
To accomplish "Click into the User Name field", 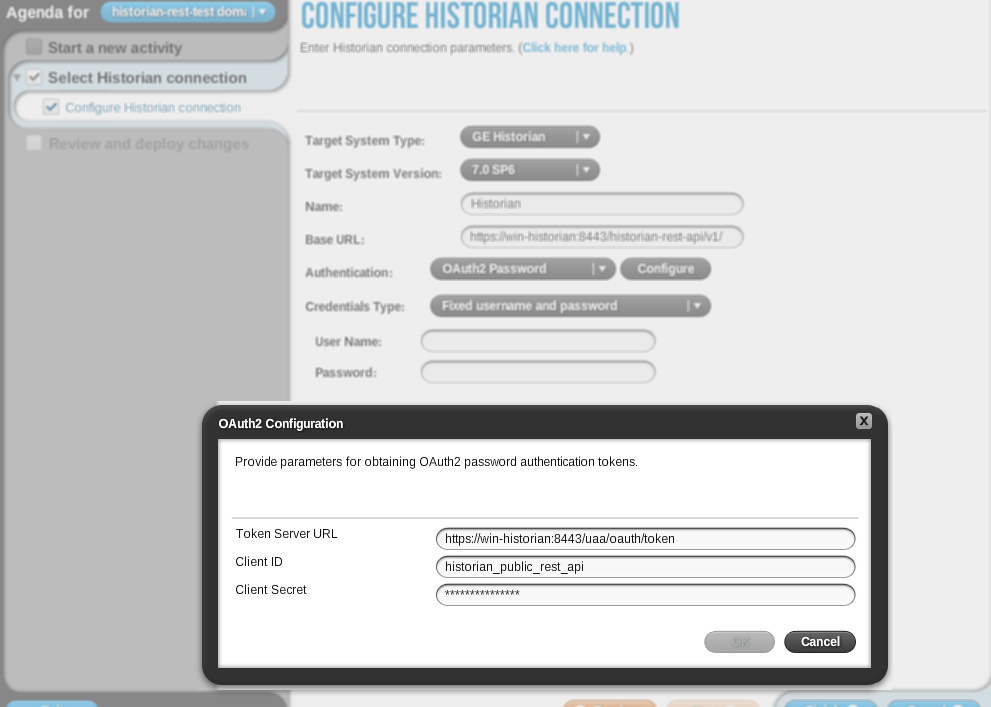I will [538, 341].
